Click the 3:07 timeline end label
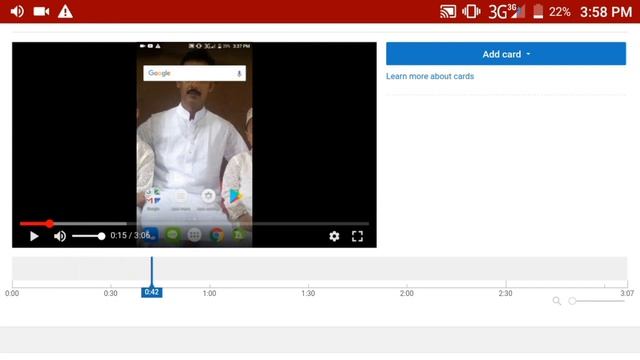 (627, 293)
